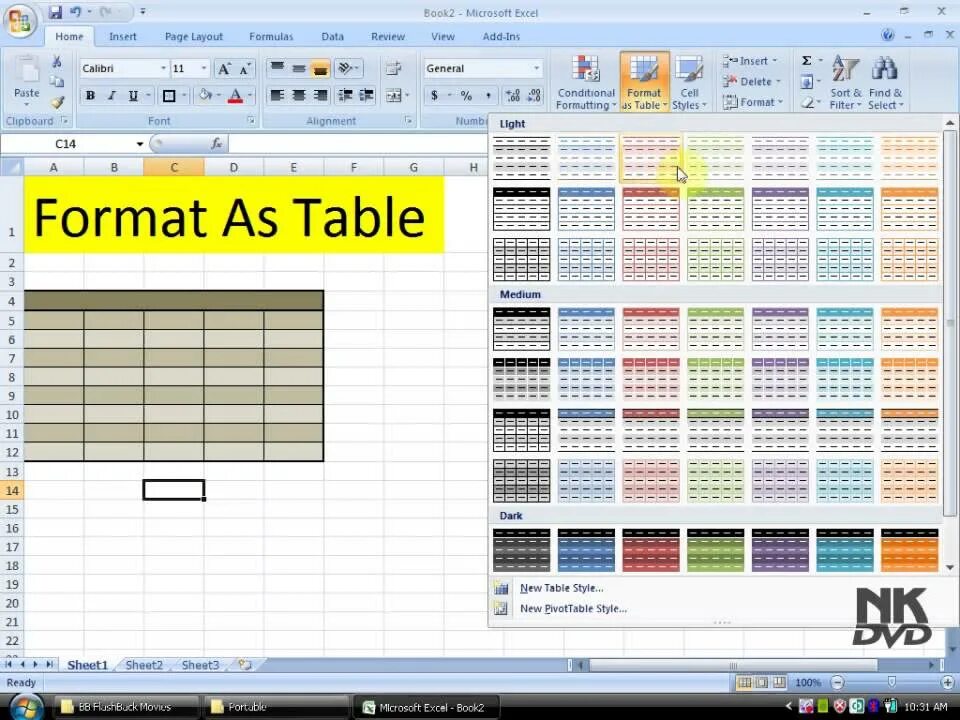Increase font size with Grow Font
The width and height of the screenshot is (960, 720).
(224, 69)
